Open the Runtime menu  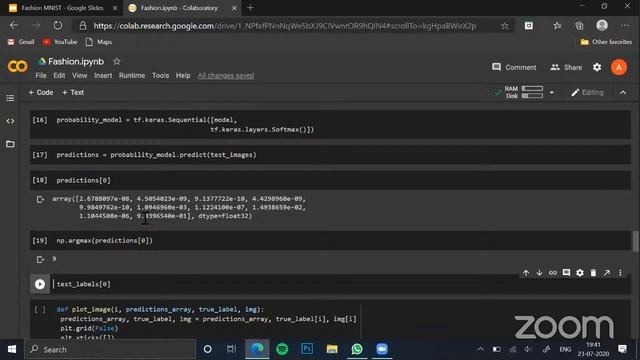tap(132, 76)
